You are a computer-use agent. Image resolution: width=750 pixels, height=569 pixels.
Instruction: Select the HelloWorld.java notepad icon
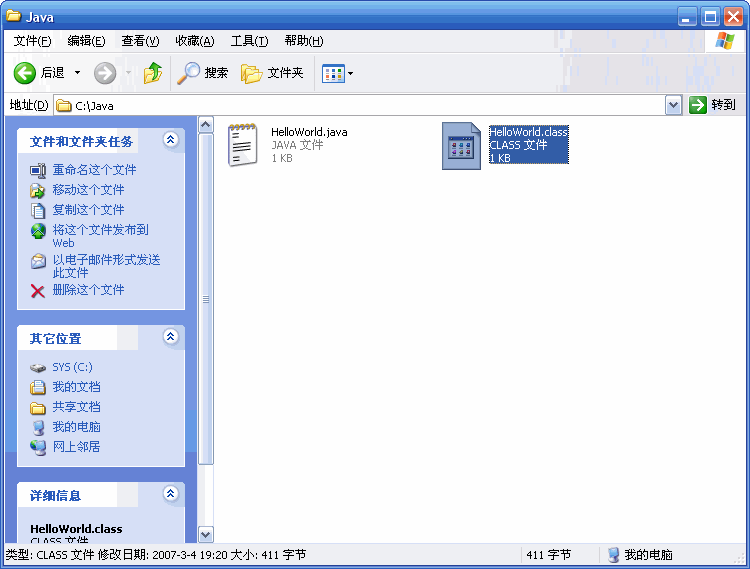pyautogui.click(x=243, y=145)
